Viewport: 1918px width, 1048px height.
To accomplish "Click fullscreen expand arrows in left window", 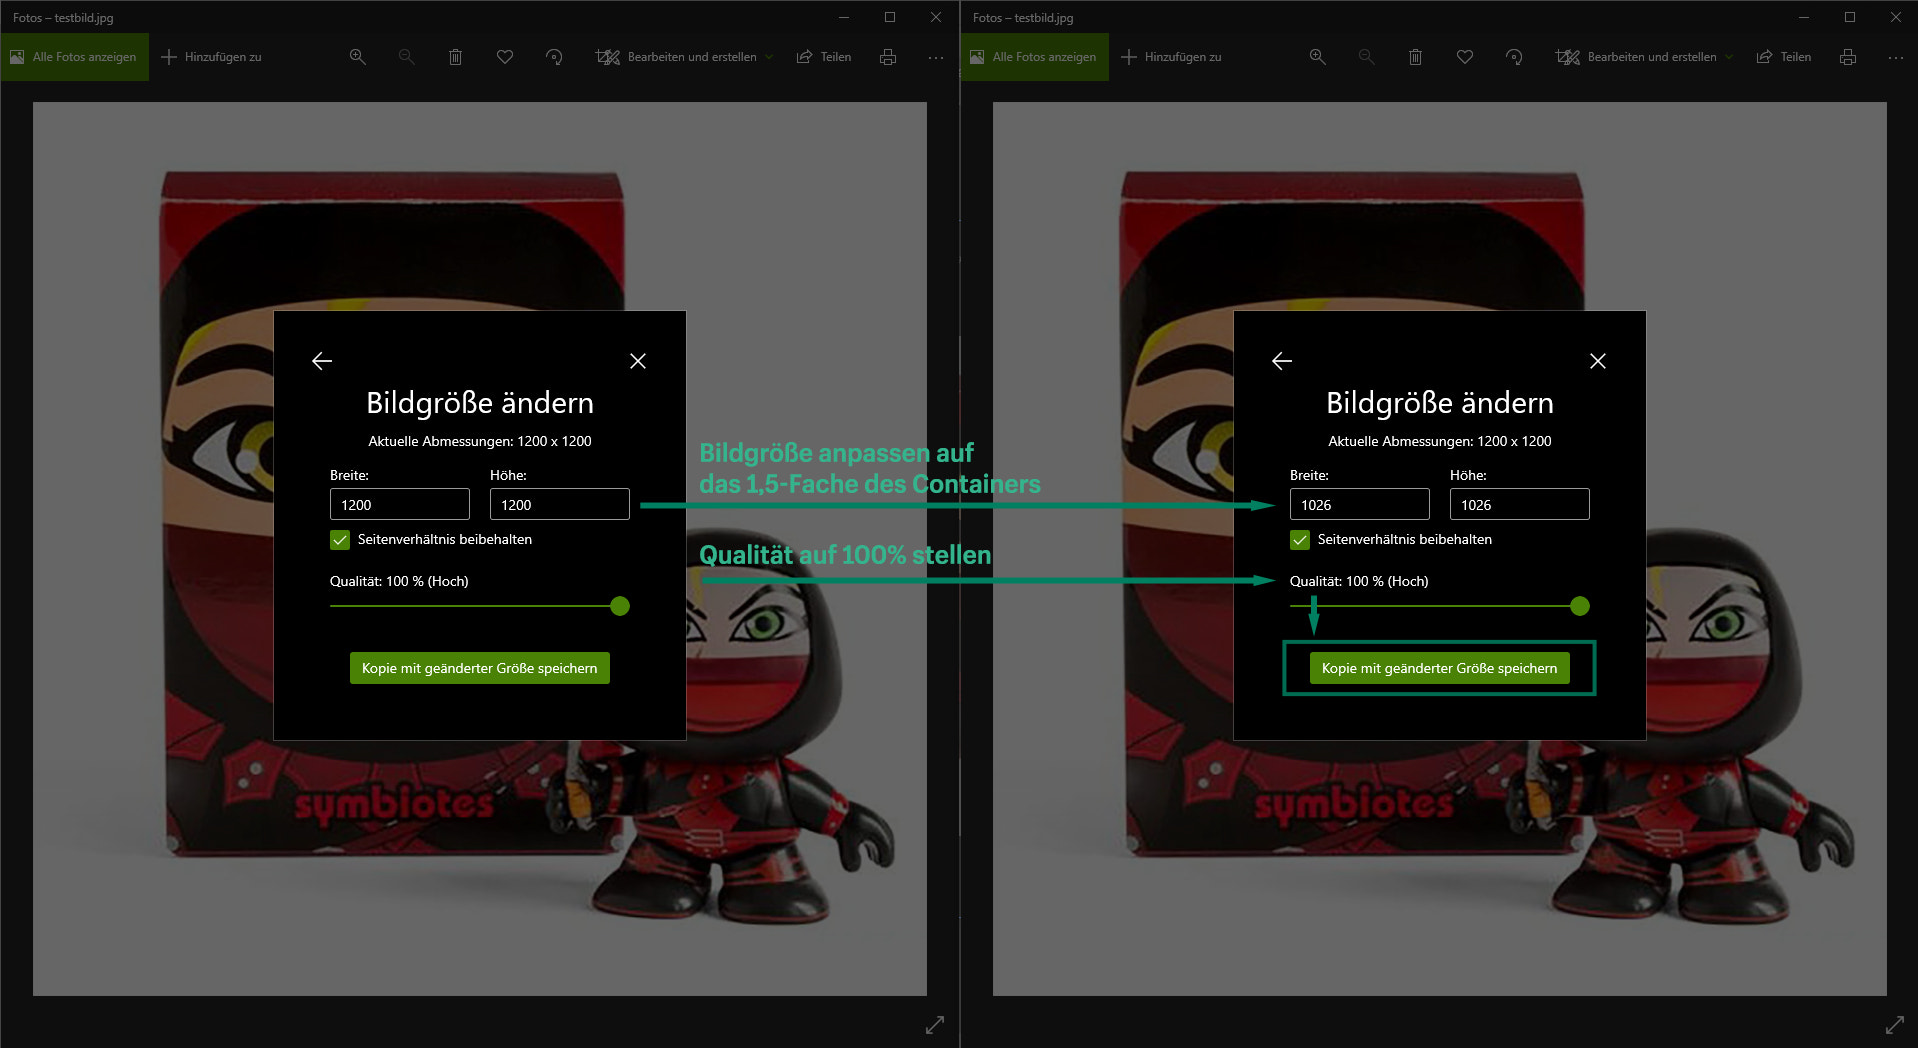I will 935,1025.
